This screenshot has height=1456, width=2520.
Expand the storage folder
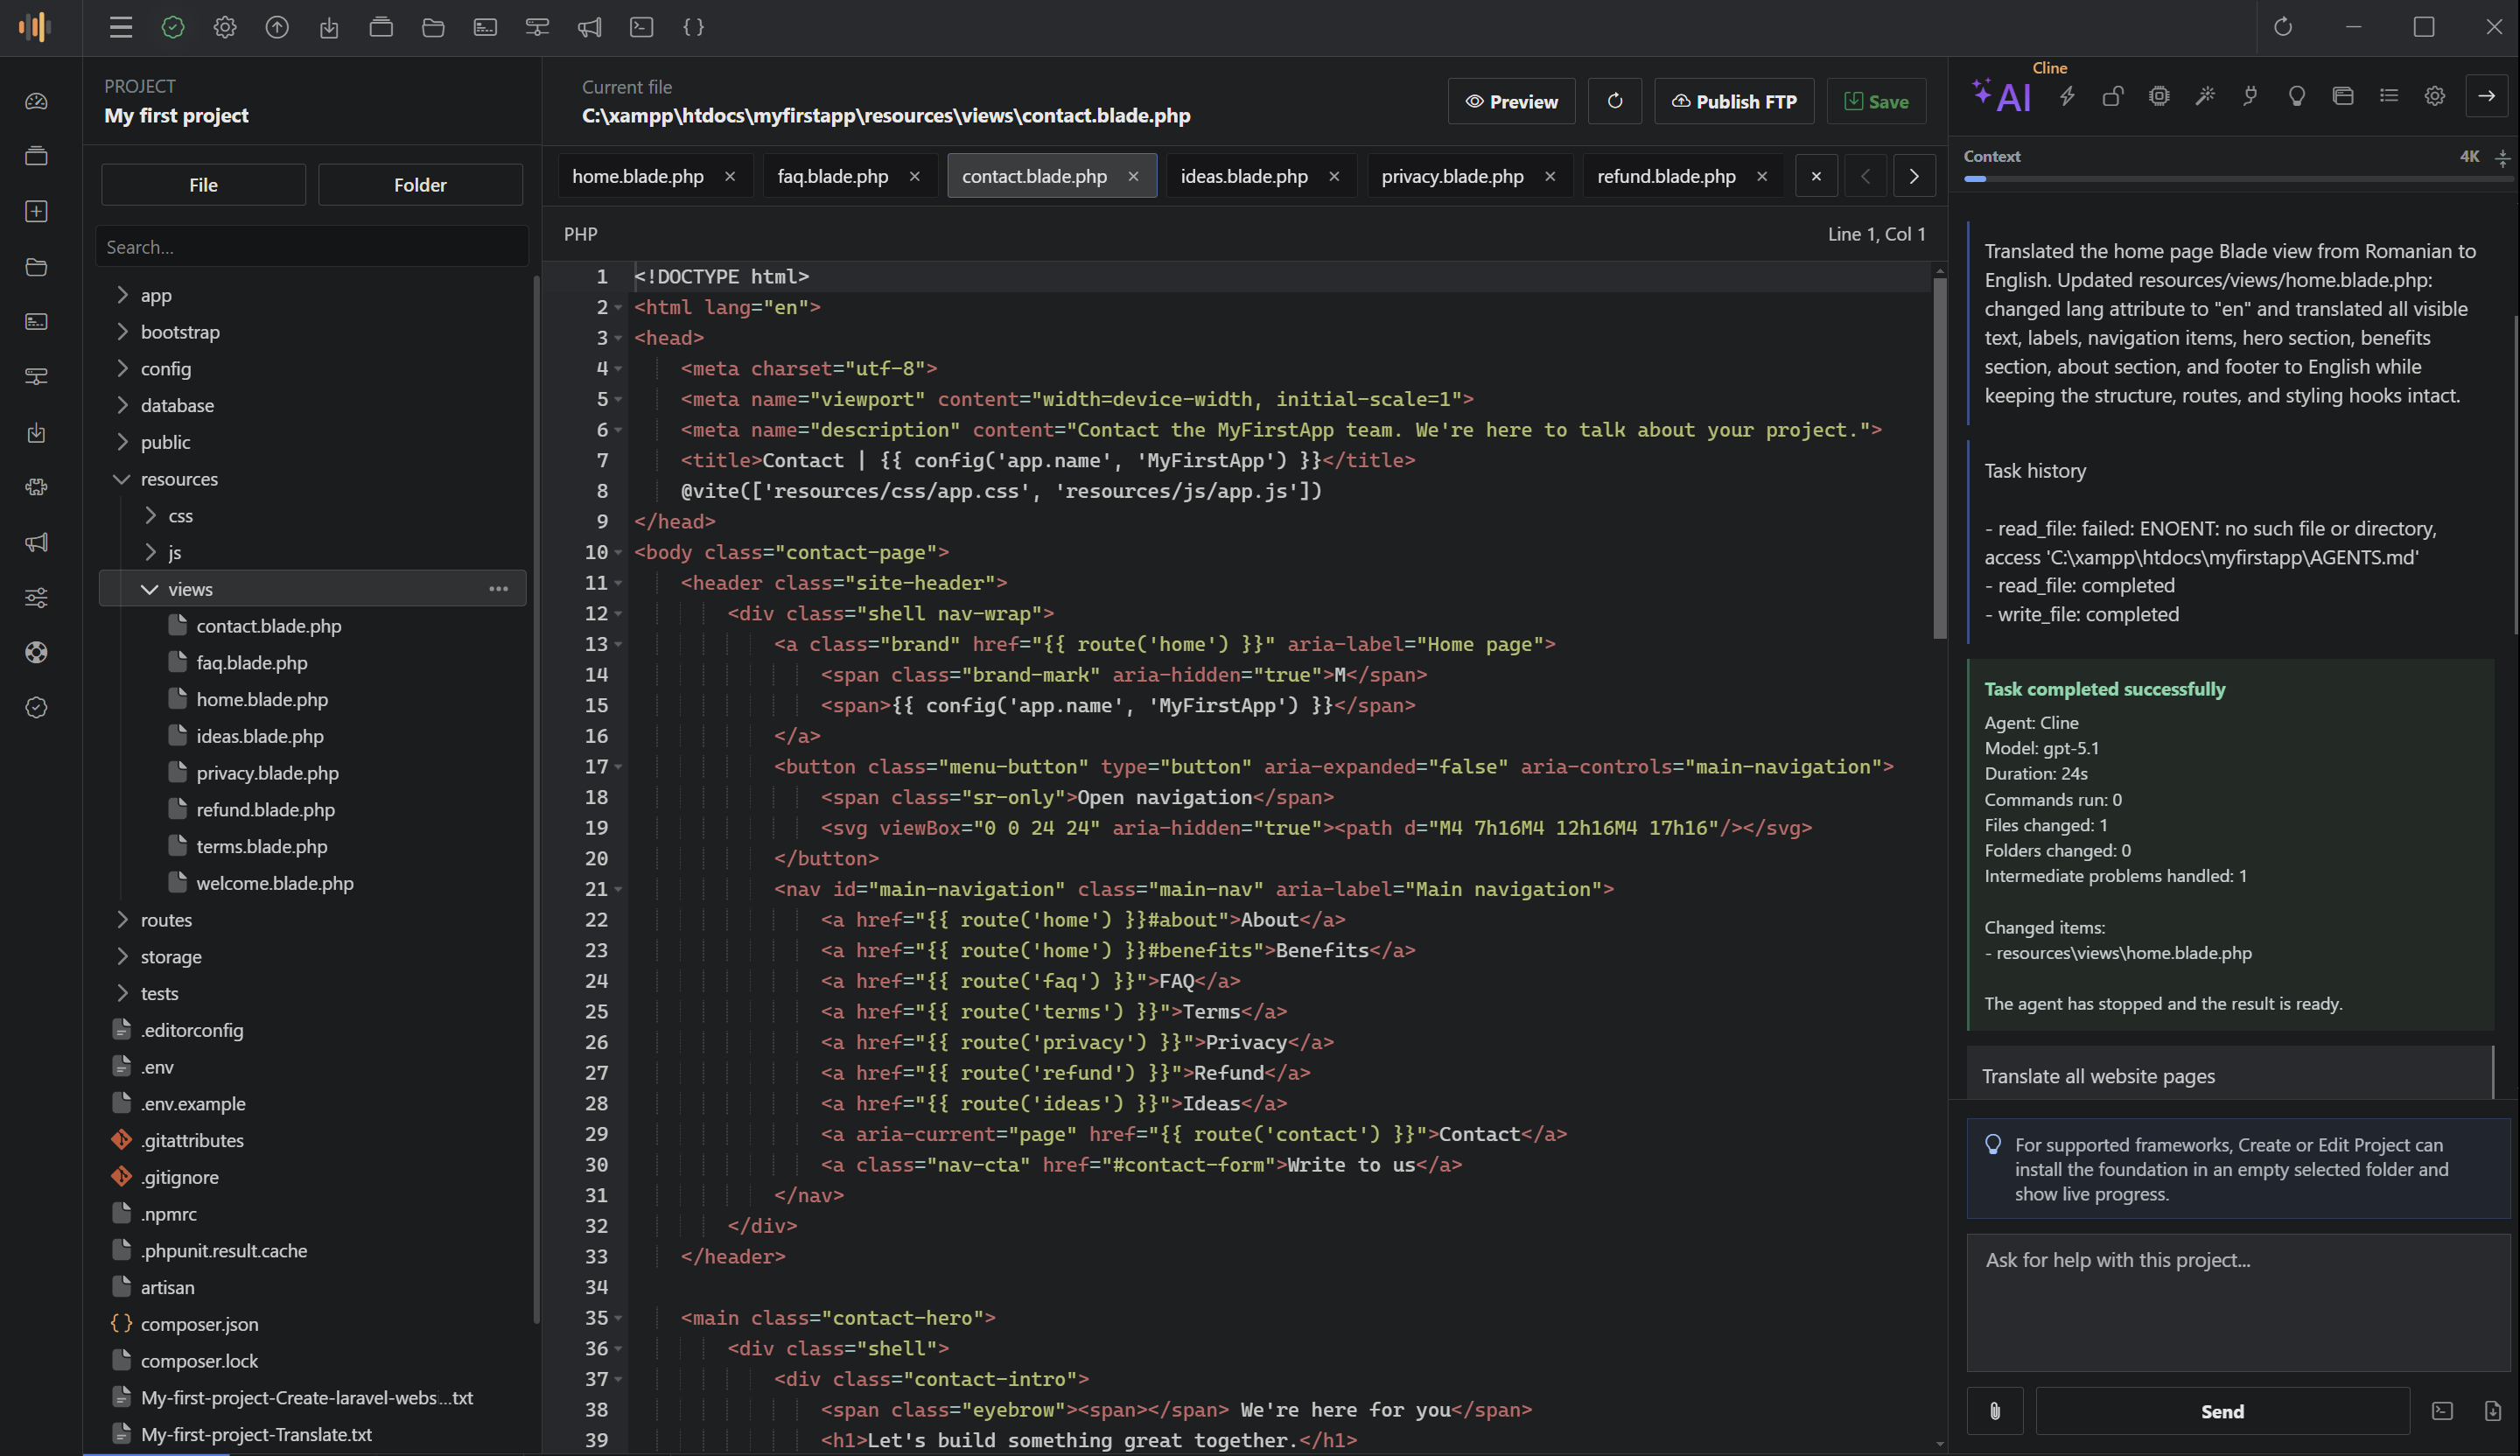point(122,956)
